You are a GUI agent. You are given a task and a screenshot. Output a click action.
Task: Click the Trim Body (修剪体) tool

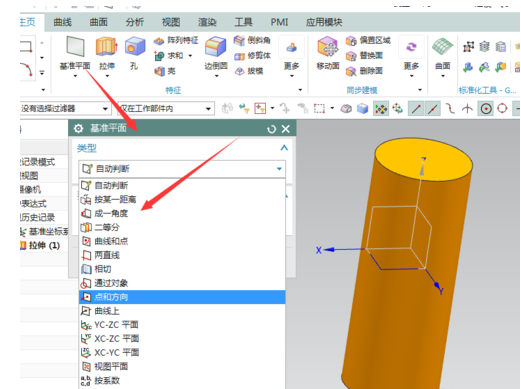tap(252, 56)
